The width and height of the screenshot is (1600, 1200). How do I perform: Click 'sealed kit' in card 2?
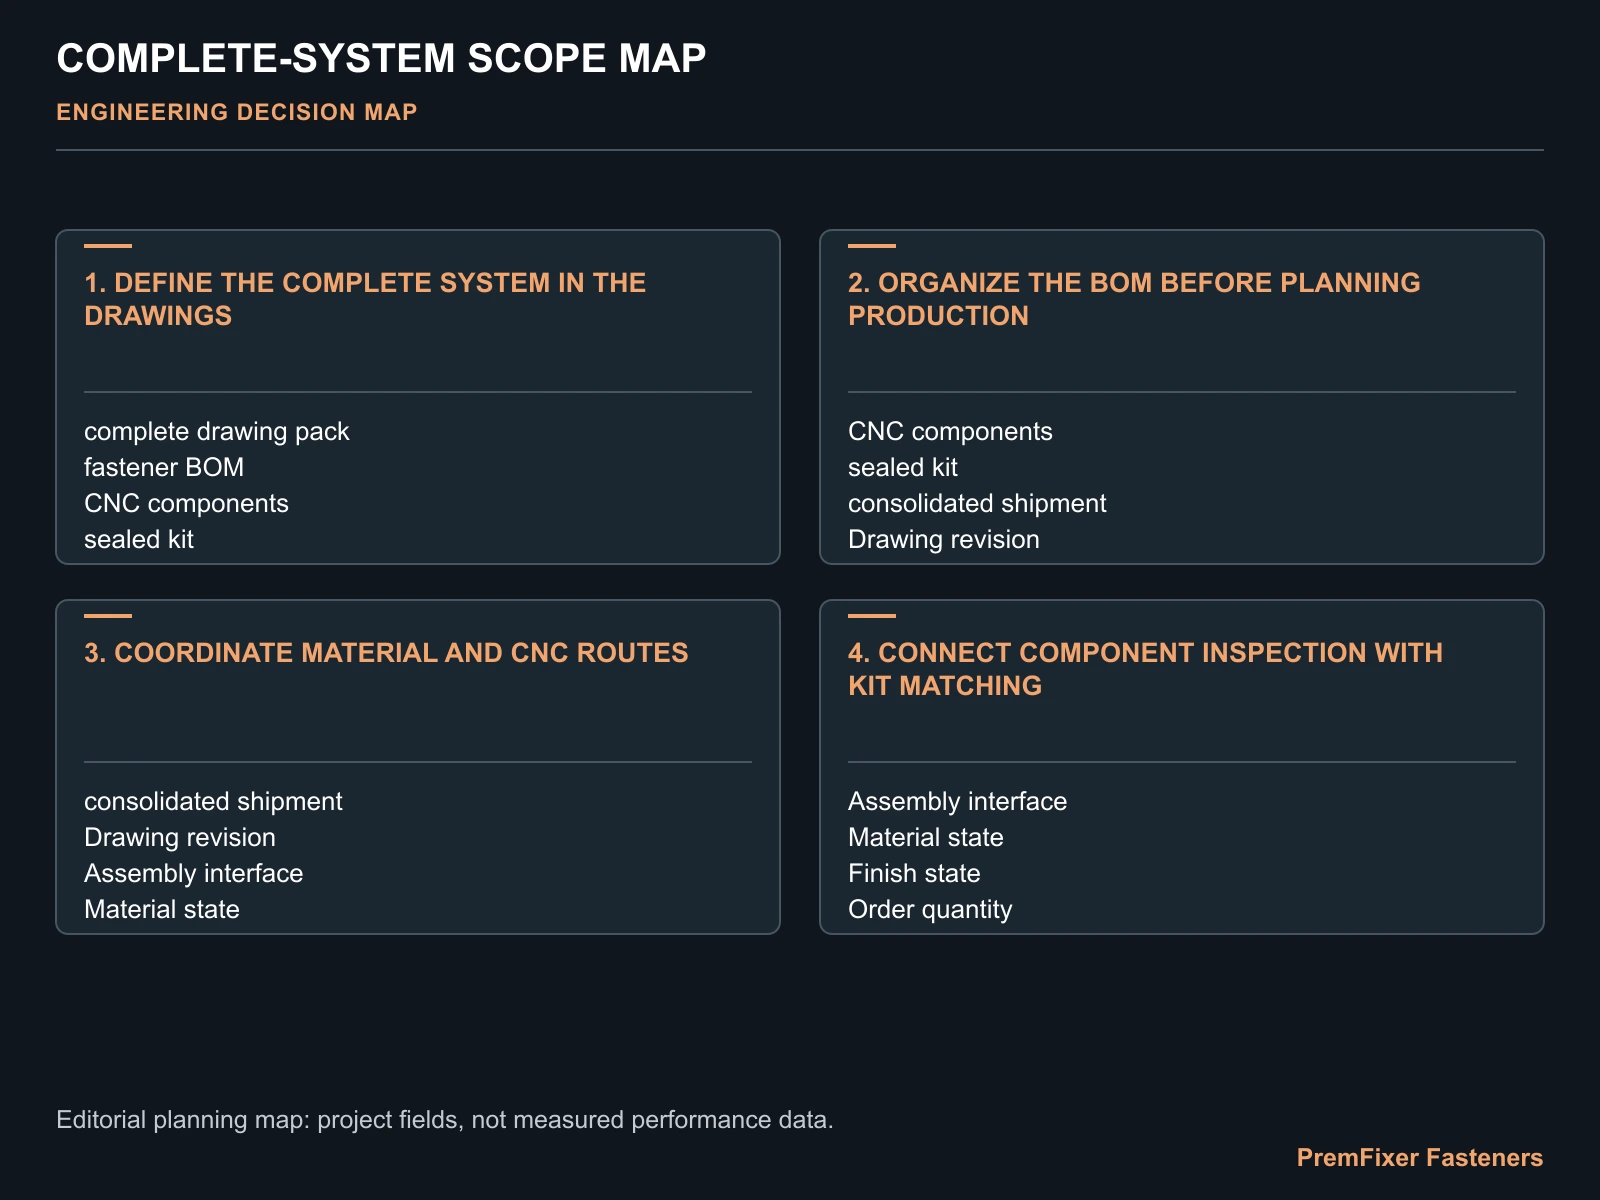pos(903,467)
